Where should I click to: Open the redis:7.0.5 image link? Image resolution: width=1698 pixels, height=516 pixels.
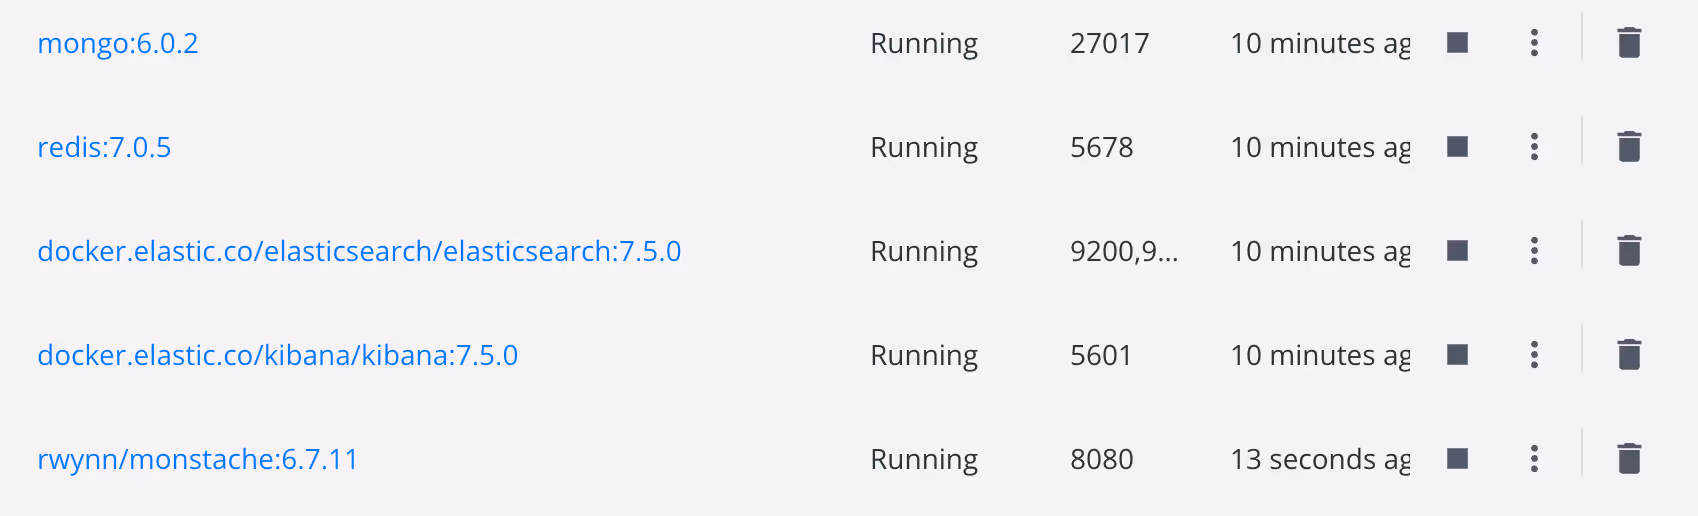pos(104,148)
